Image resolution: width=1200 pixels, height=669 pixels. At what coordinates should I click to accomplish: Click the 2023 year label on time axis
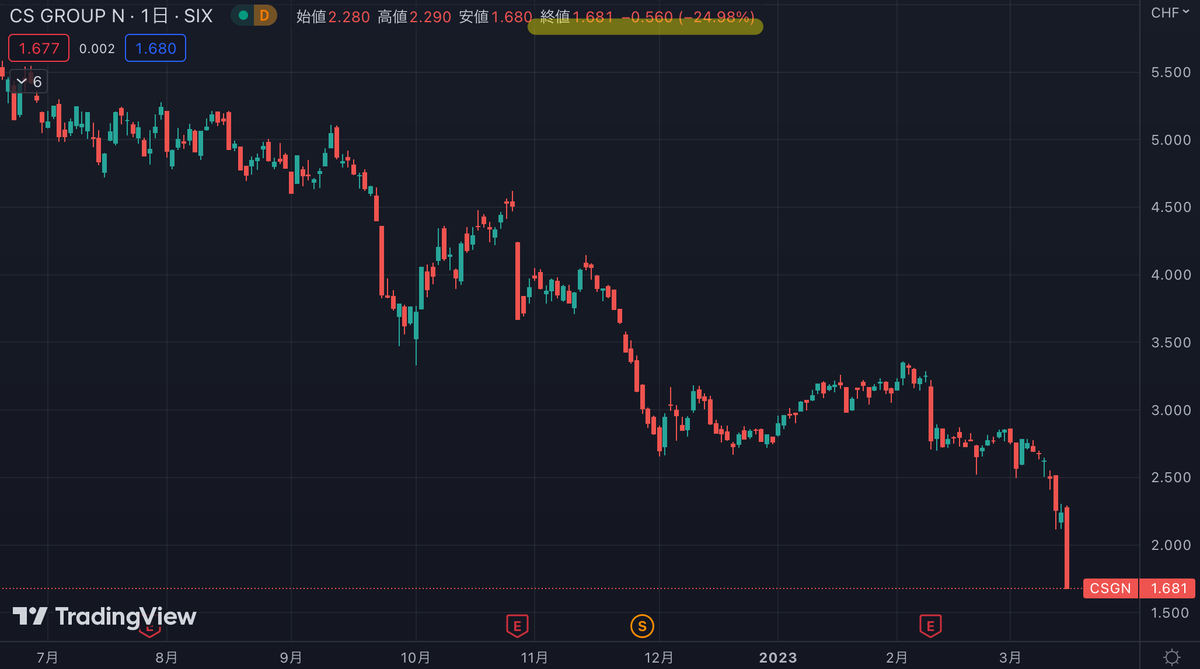pyautogui.click(x=777, y=657)
